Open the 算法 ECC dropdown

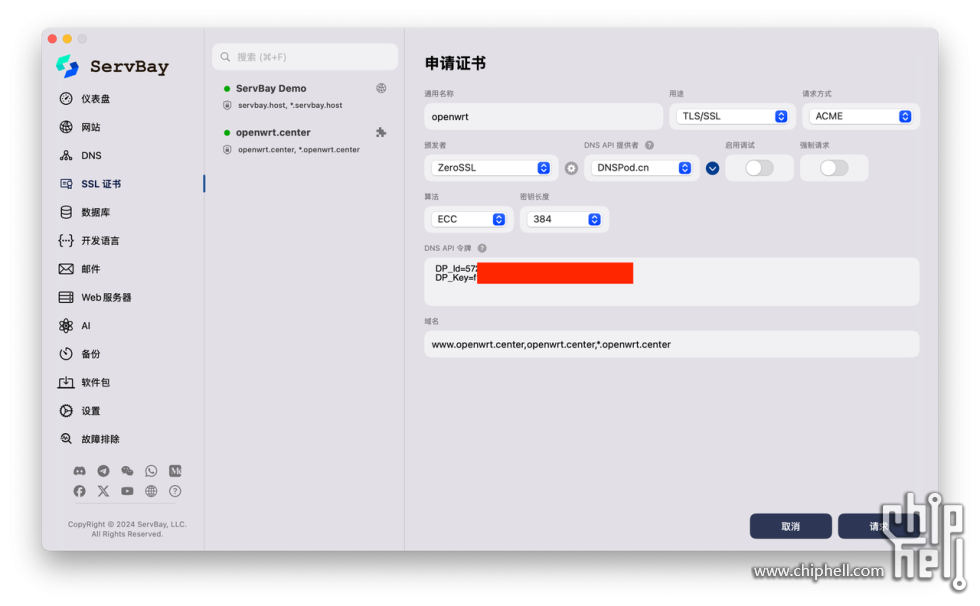click(469, 219)
